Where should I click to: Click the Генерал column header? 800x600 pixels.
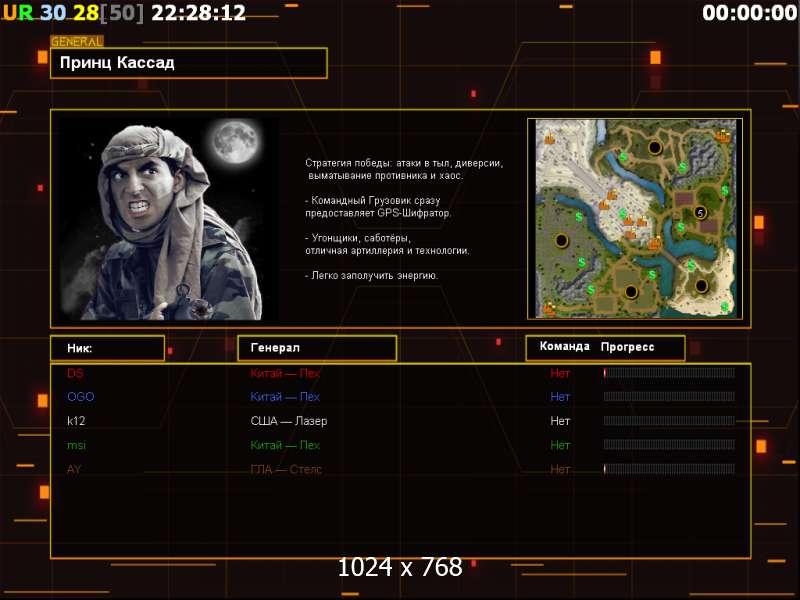tap(317, 348)
